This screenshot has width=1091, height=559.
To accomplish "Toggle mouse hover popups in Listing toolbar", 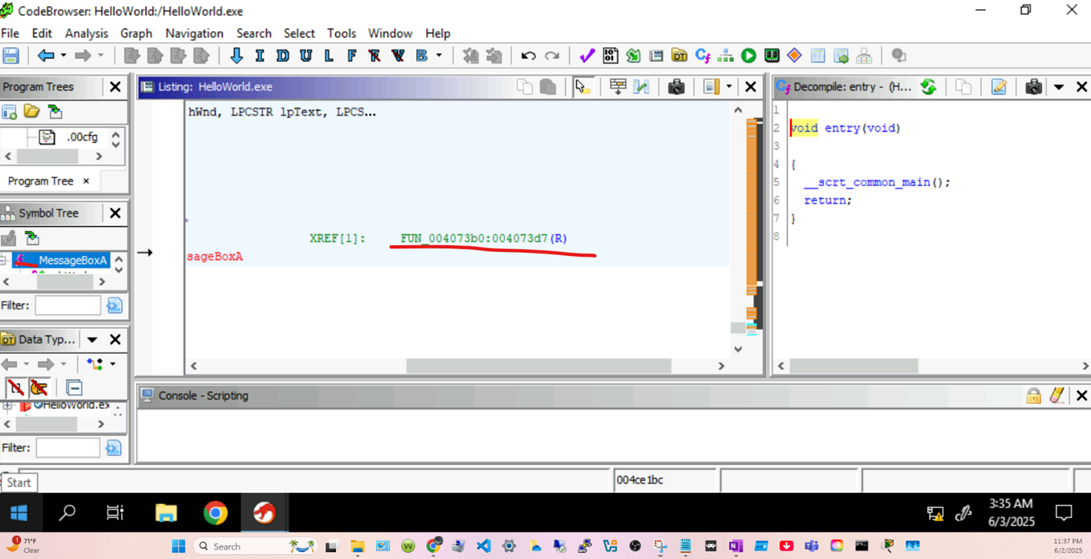I will [582, 87].
